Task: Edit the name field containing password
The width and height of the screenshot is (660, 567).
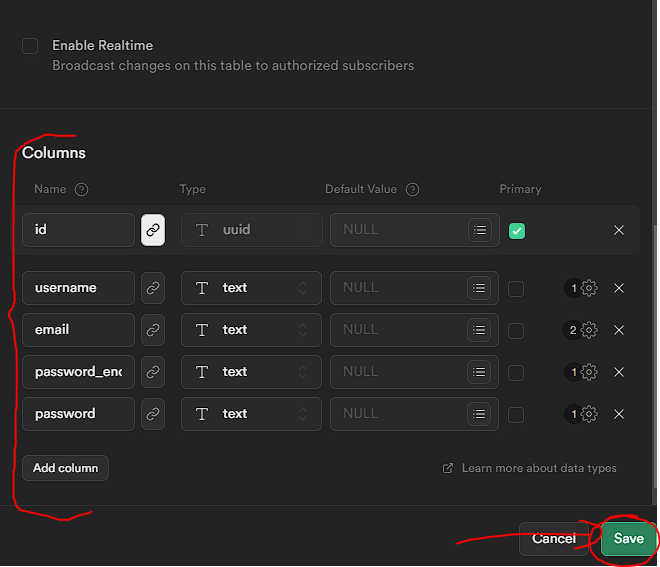Action: [78, 414]
